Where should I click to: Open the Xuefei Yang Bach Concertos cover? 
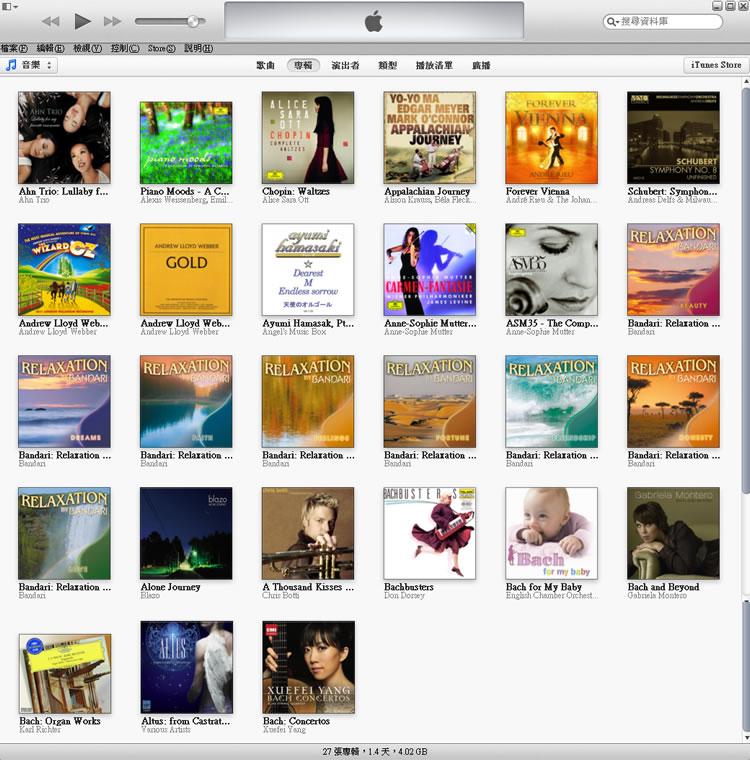(x=308, y=667)
